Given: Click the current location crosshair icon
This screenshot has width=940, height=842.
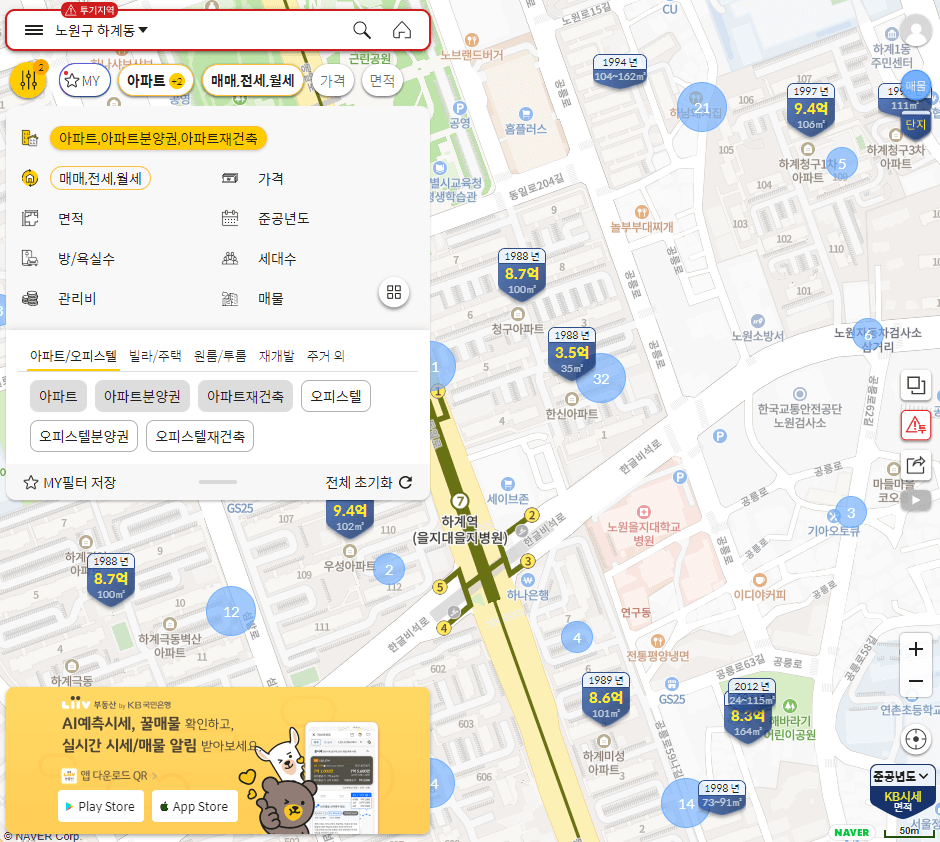Looking at the screenshot, I should (x=916, y=740).
